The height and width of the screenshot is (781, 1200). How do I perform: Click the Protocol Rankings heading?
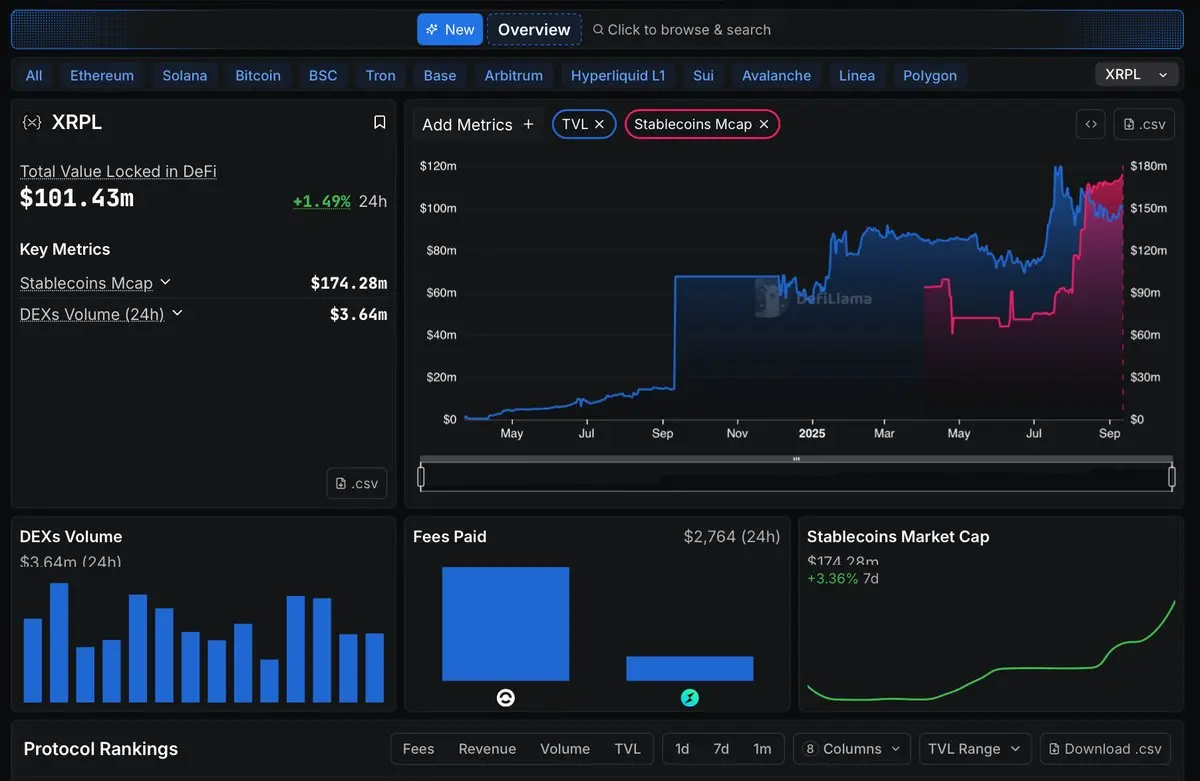click(101, 749)
